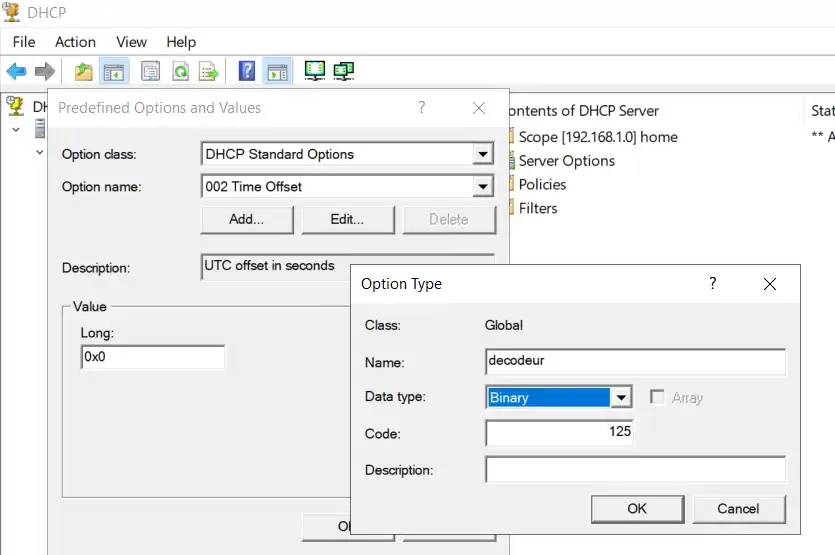The image size is (835, 555).
Task: Toggle the Show/Hide Console Tree icon
Action: 114,71
